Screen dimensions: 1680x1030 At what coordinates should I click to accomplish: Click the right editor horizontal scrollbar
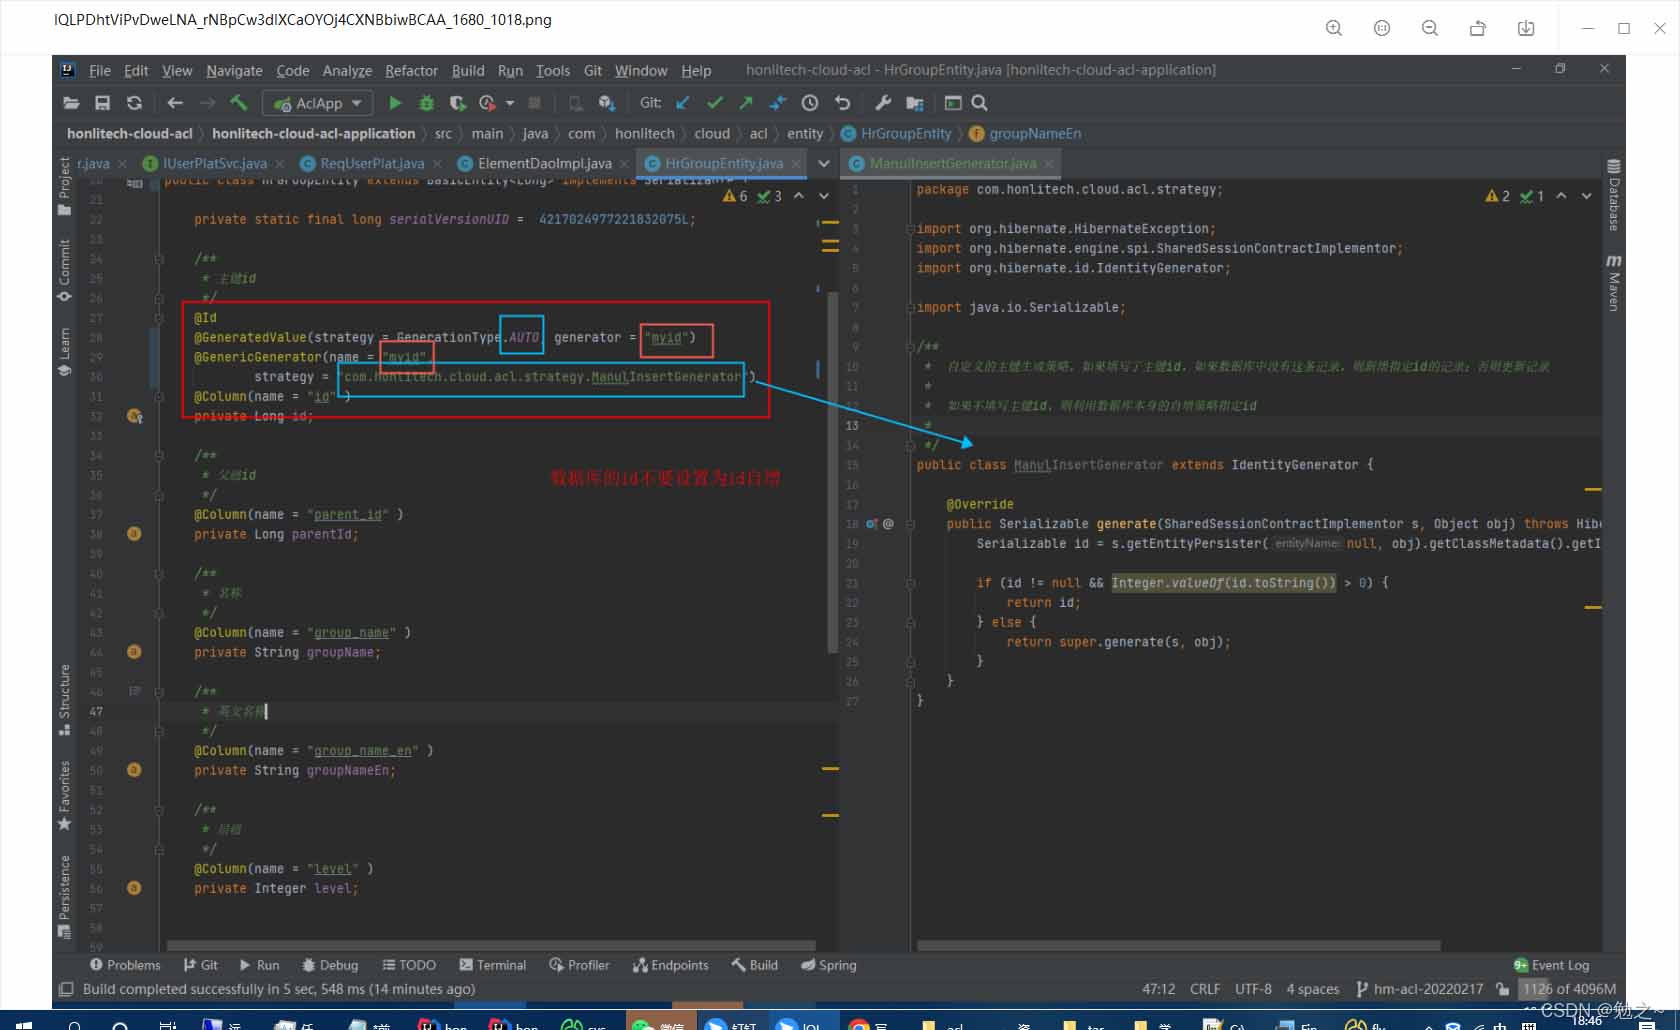[1178, 945]
